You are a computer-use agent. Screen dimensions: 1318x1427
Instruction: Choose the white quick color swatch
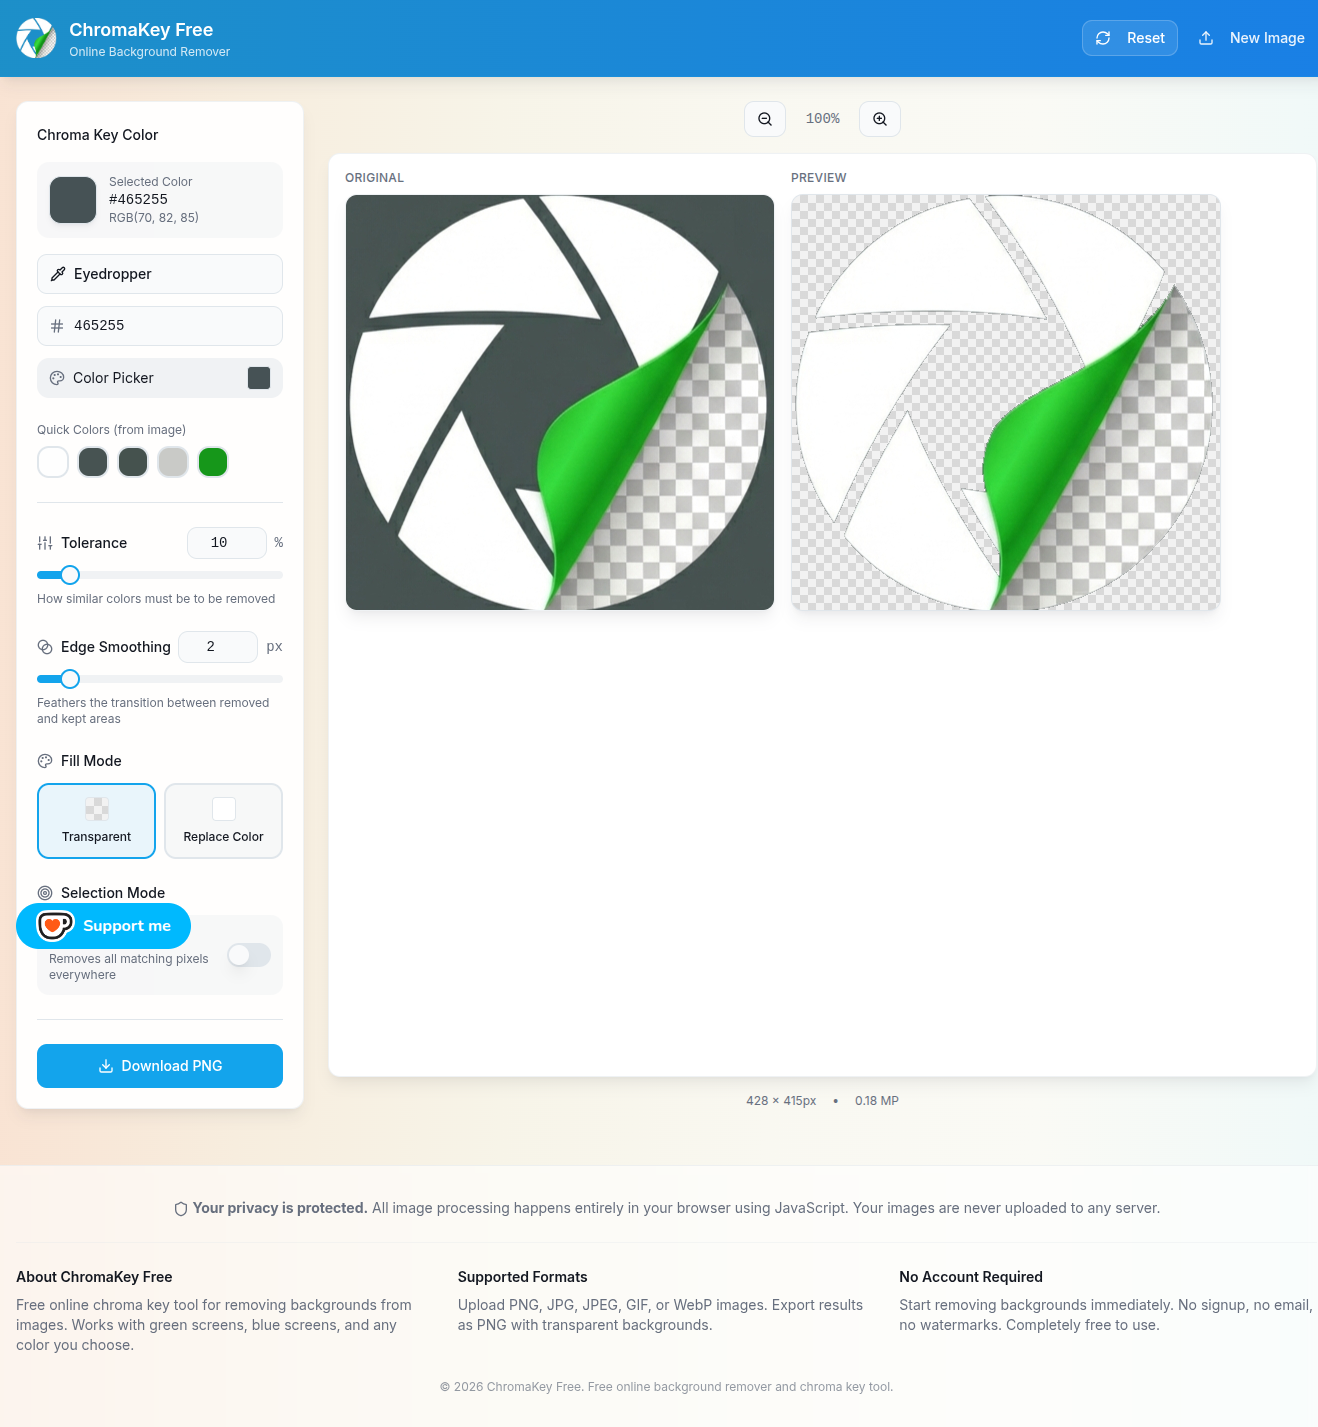click(x=53, y=462)
